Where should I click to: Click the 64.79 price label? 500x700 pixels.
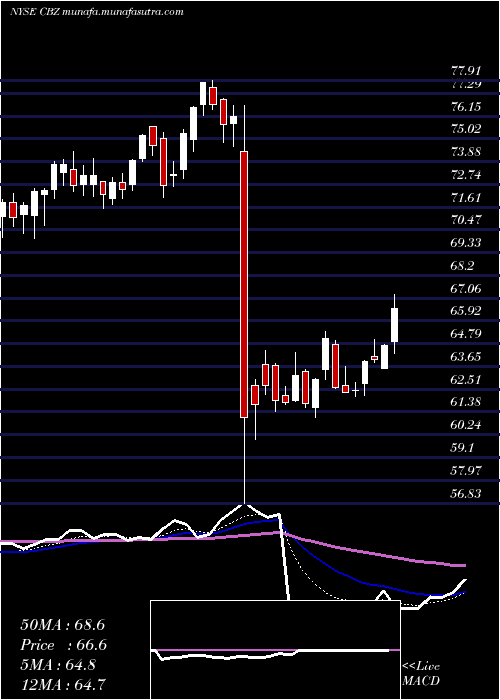pyautogui.click(x=466, y=333)
